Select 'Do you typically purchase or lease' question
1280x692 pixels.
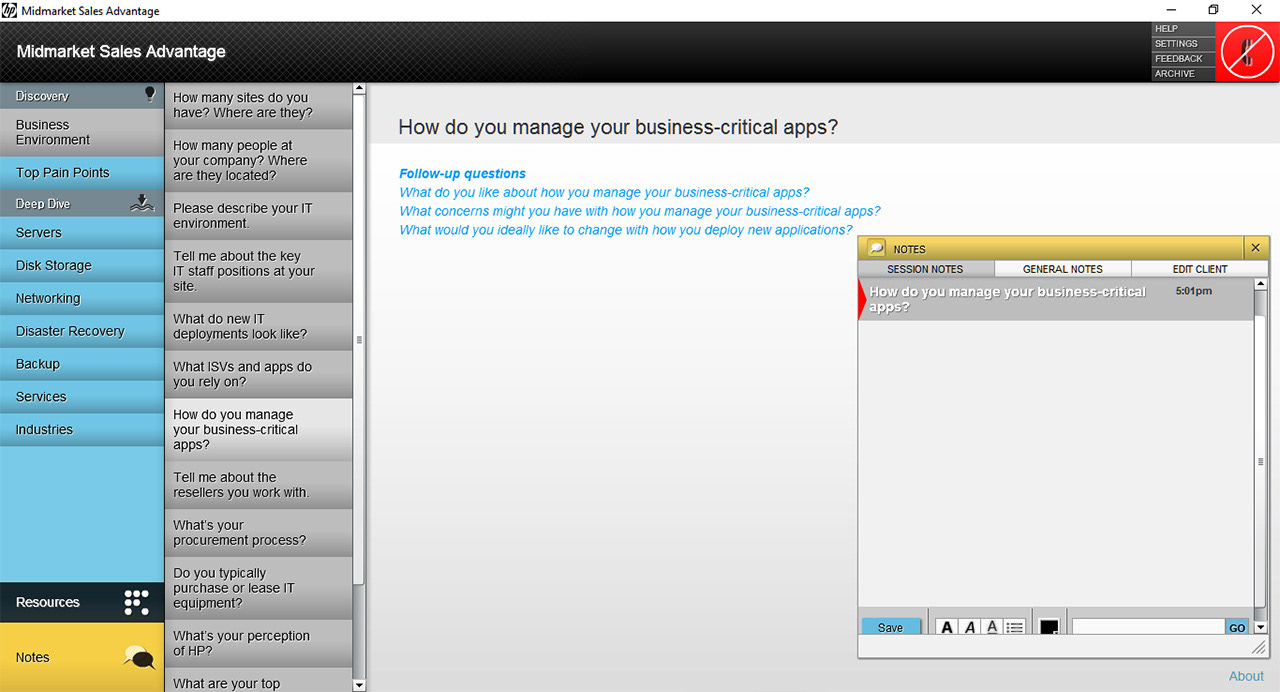(259, 587)
